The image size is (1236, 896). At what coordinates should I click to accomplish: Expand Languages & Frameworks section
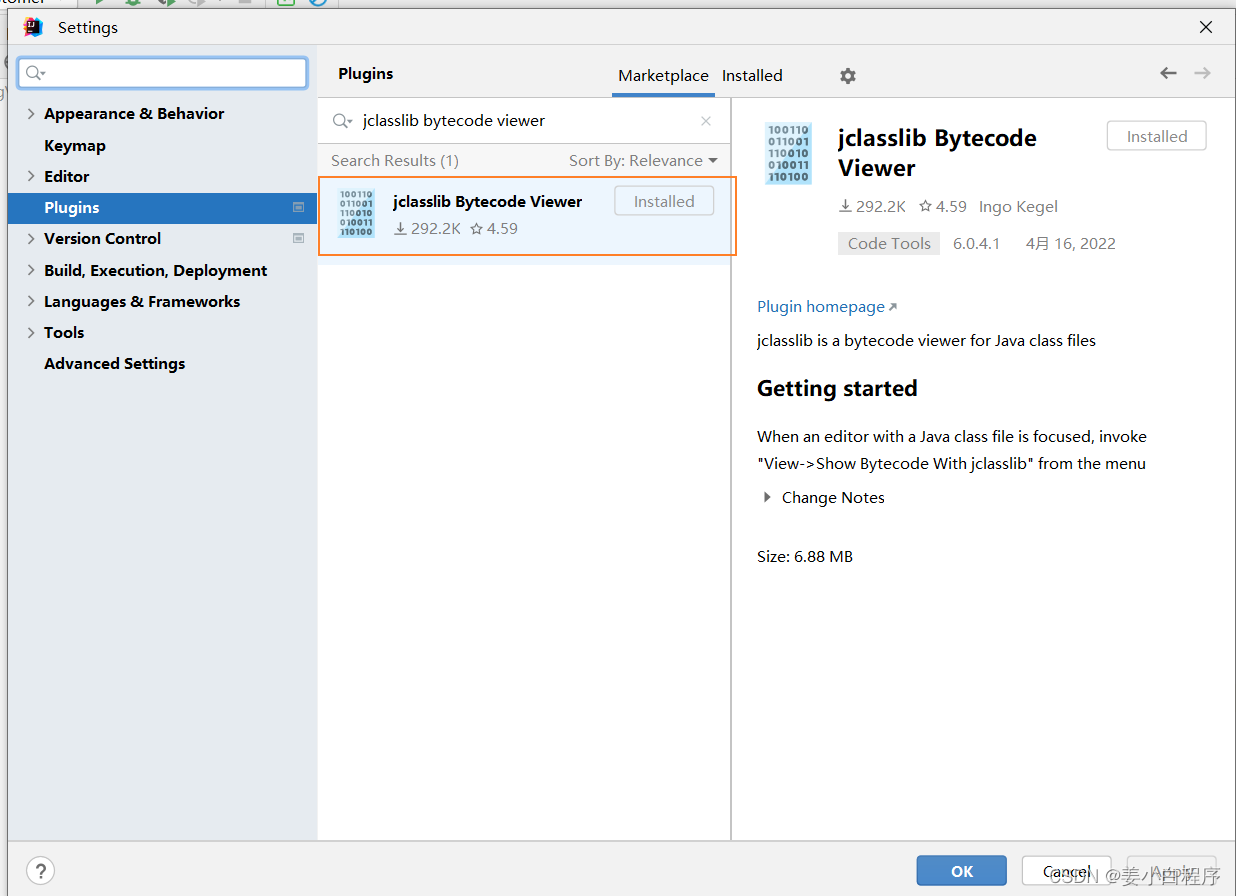click(31, 301)
